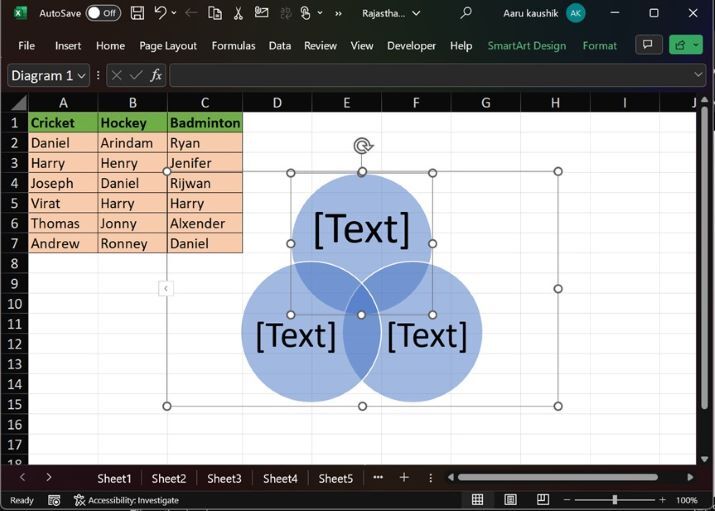Open the Format tab
The height and width of the screenshot is (511, 715).
pos(599,46)
